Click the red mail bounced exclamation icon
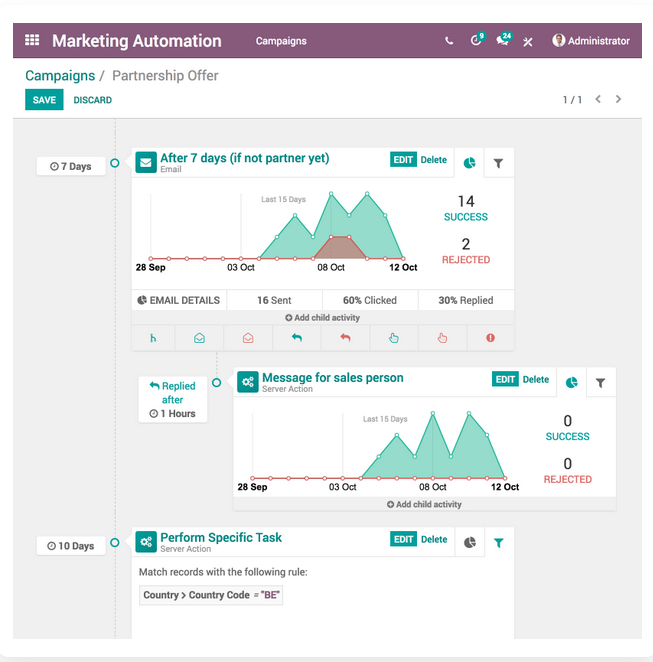 490,338
